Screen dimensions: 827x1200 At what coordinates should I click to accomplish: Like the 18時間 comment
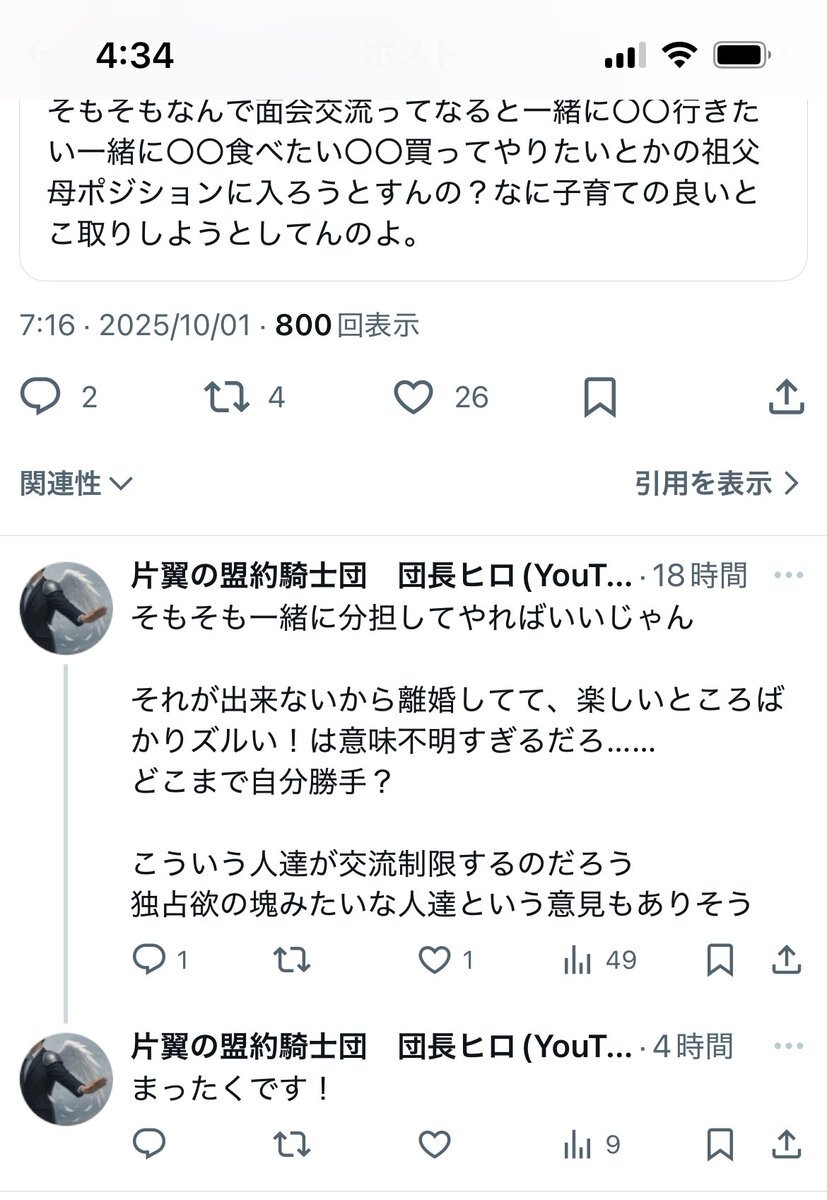tap(434, 961)
